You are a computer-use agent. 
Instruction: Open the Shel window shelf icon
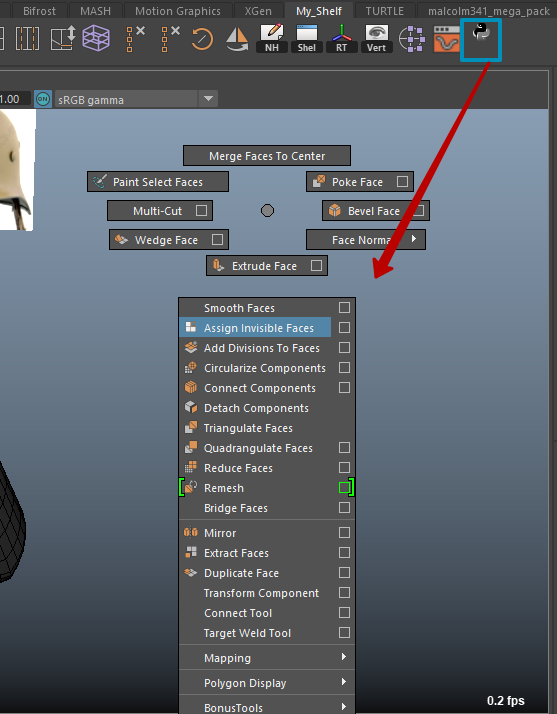tap(307, 39)
